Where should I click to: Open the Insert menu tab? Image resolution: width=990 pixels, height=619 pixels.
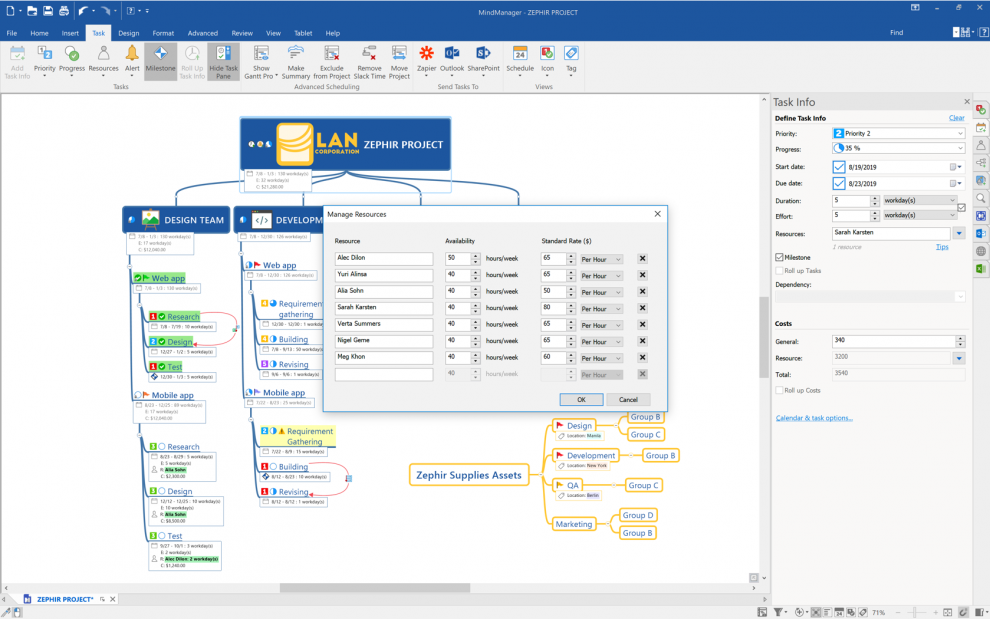pos(69,32)
